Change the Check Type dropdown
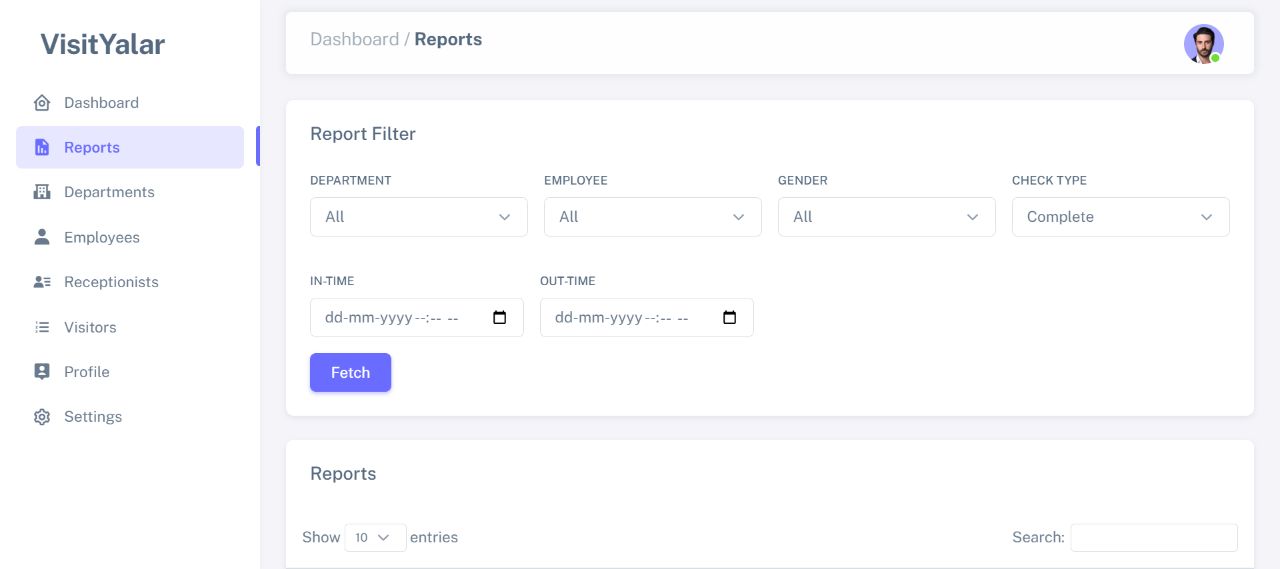 (1120, 217)
